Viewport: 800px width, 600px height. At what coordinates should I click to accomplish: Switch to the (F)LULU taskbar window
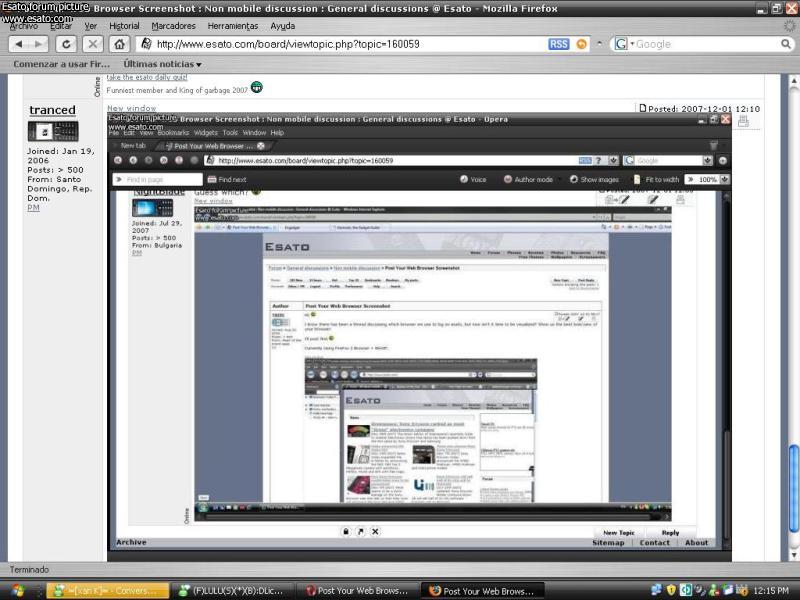pos(233,591)
